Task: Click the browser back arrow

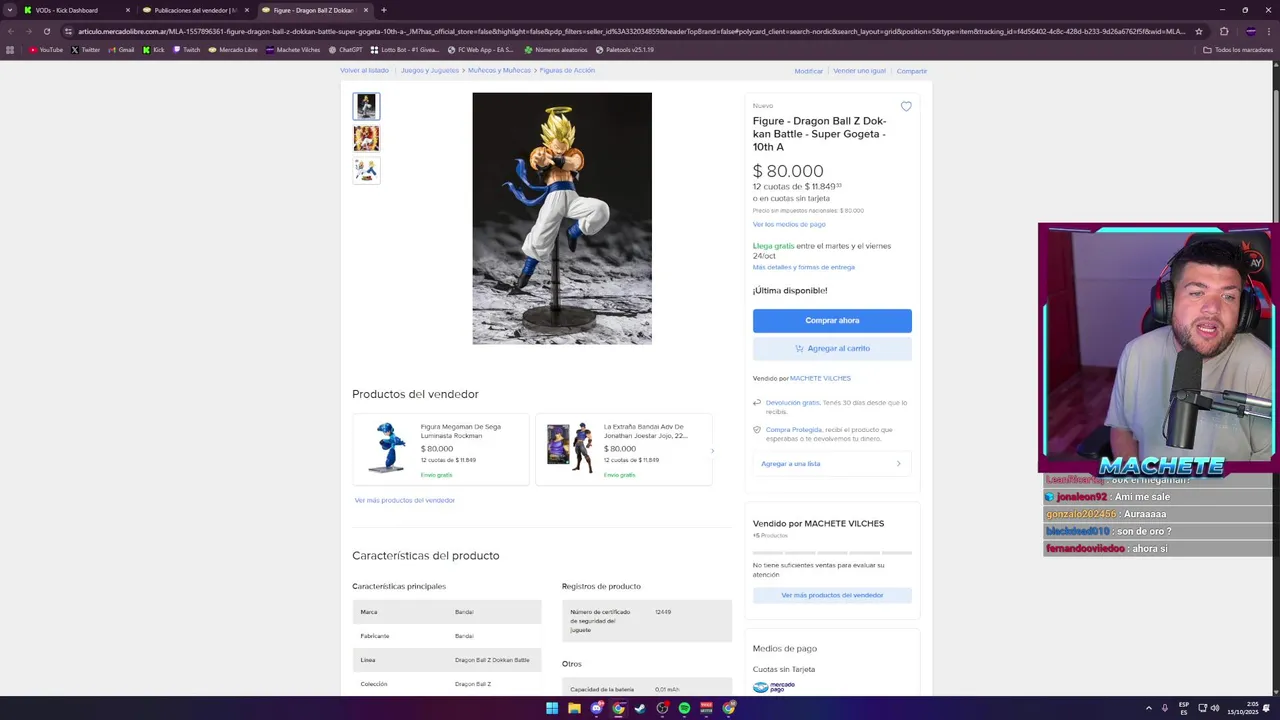Action: (10, 31)
